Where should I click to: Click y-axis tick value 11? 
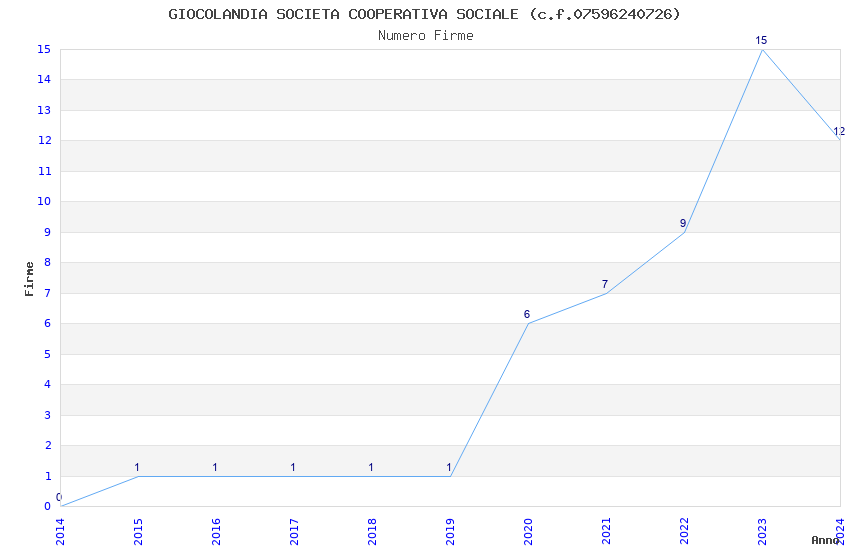[44, 171]
